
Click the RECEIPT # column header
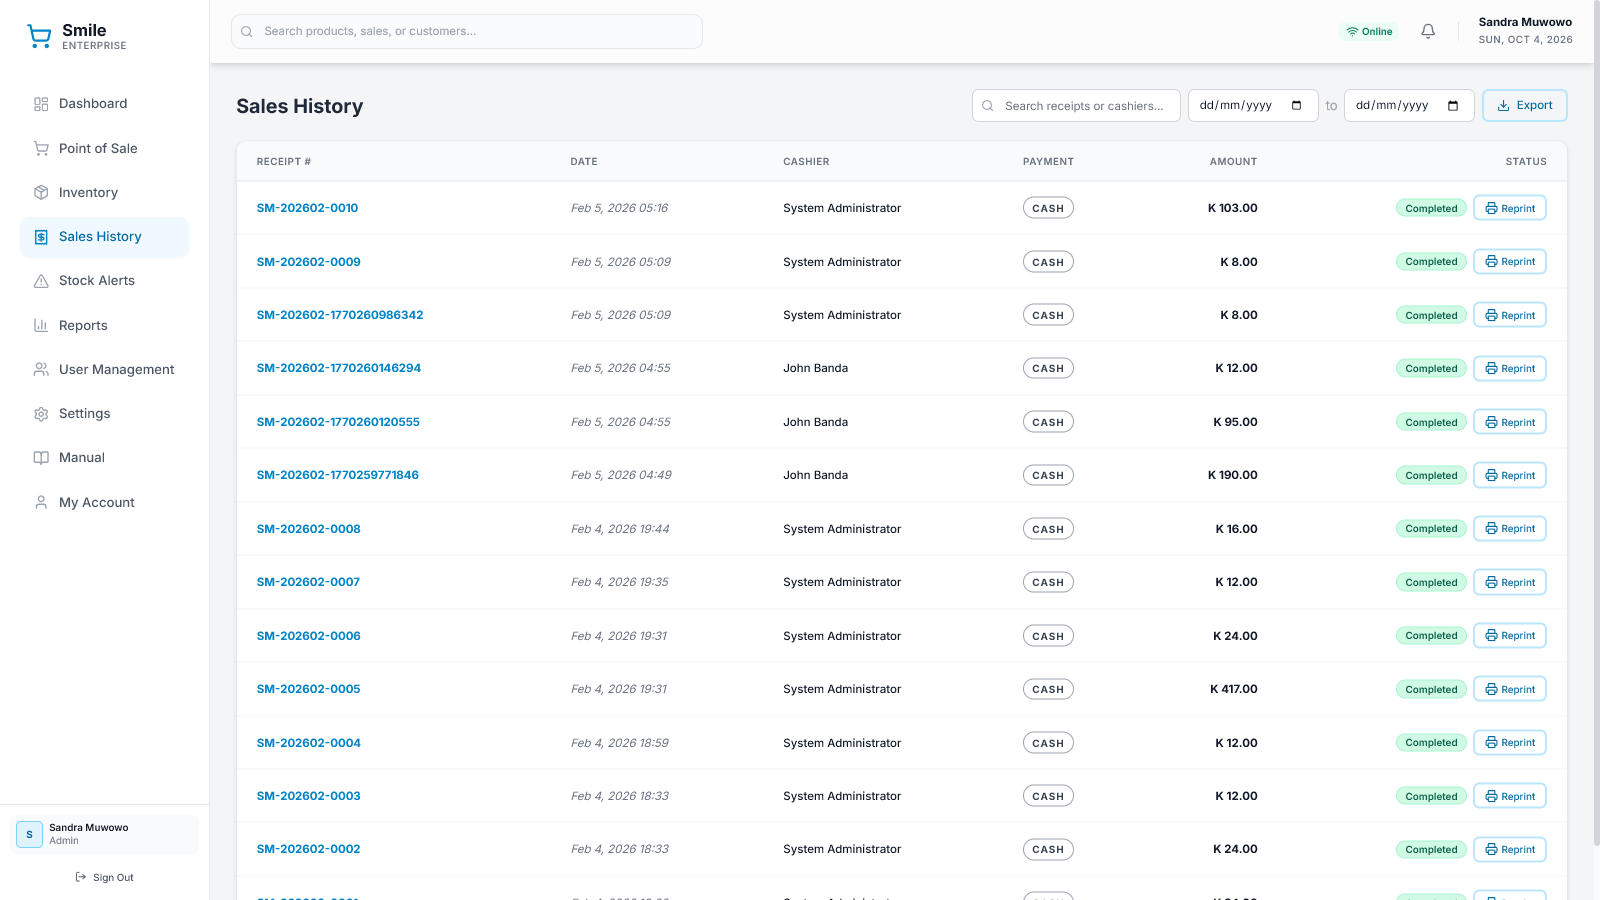point(284,161)
